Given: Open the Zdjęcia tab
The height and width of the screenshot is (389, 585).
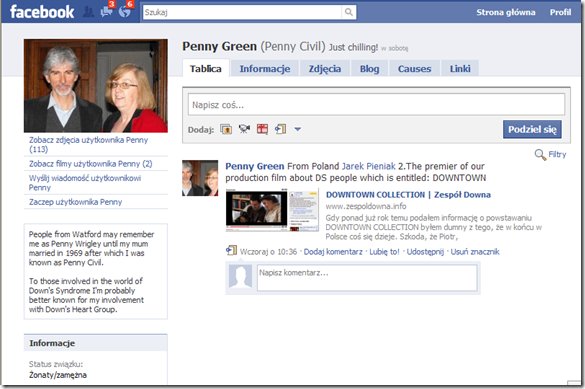Looking at the screenshot, I should (325, 69).
